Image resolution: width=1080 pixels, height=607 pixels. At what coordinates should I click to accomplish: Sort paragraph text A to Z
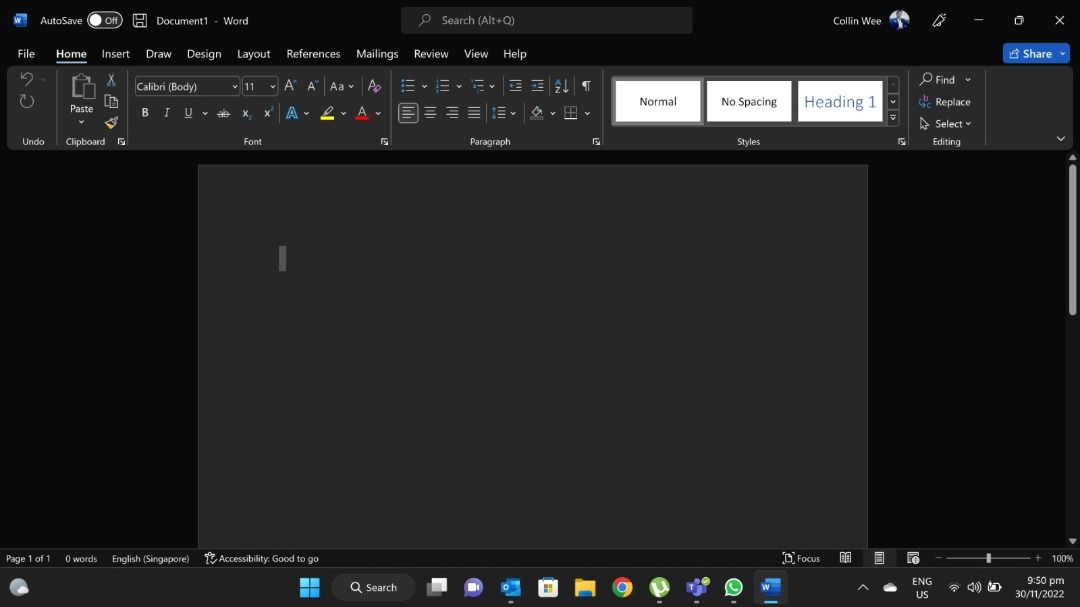(x=561, y=85)
